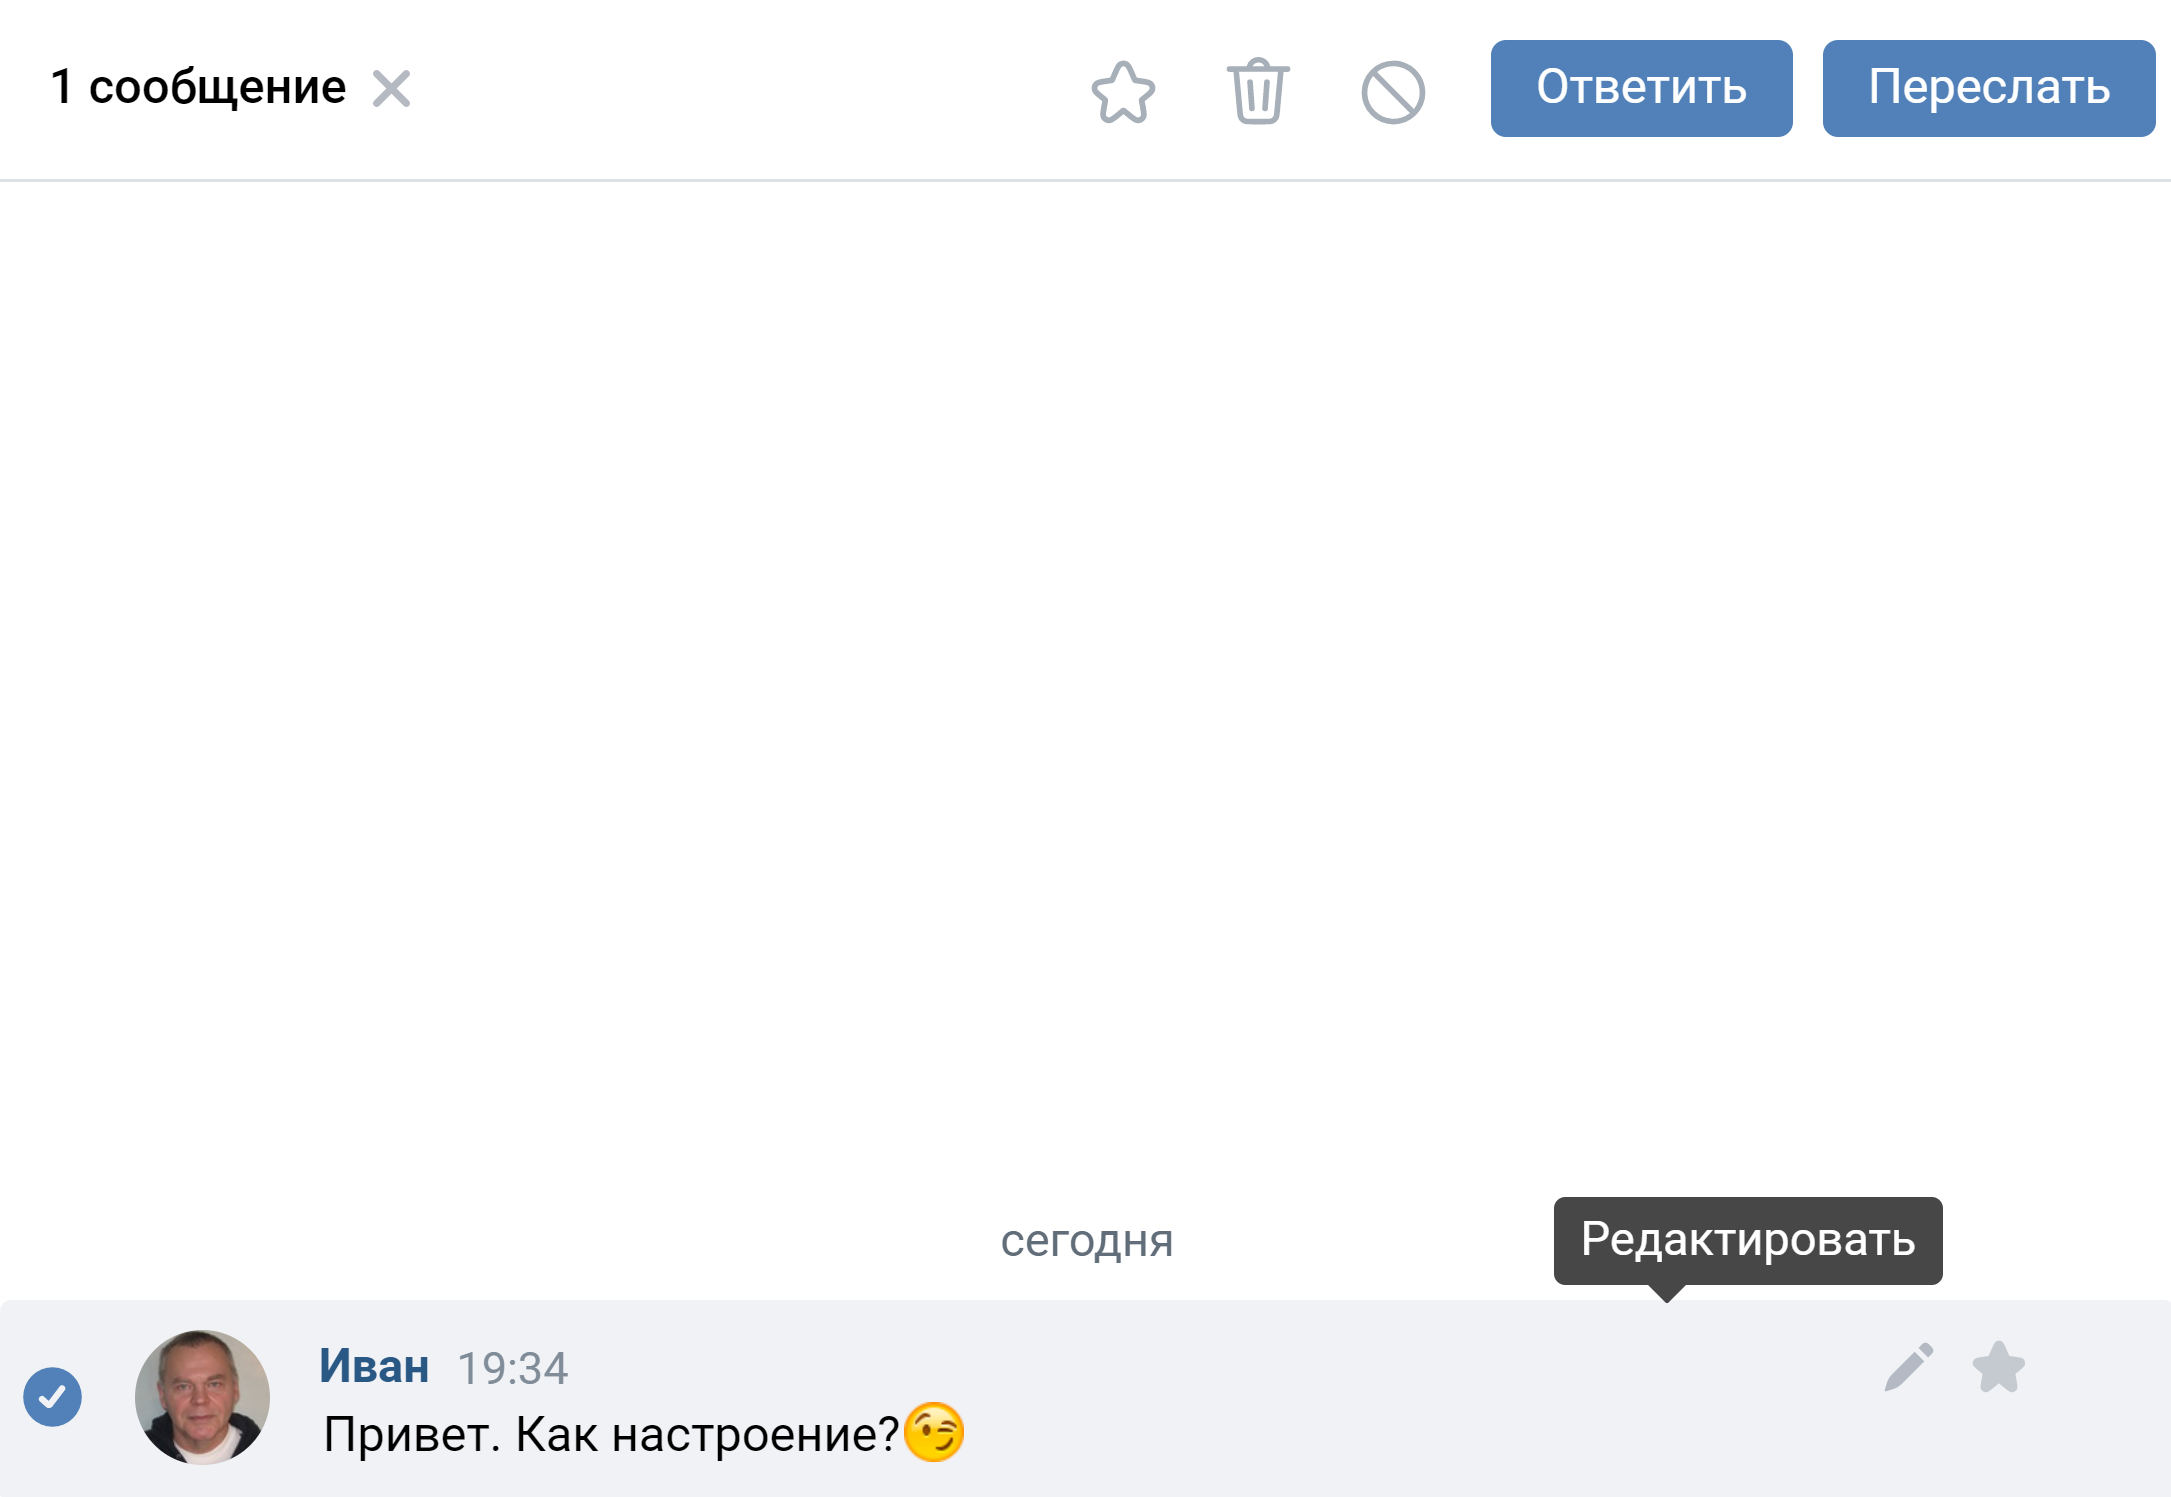This screenshot has height=1497, width=2171.
Task: Mark selected message important via header star
Action: click(1123, 92)
